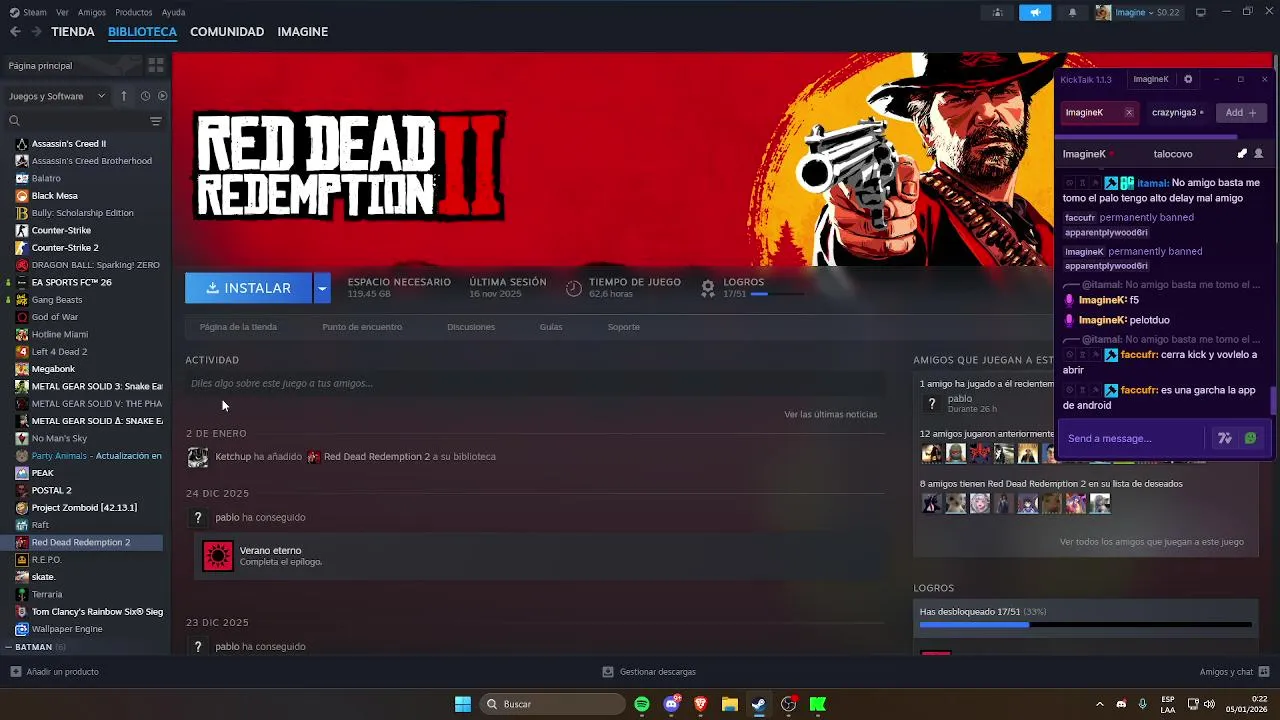
Task: Open Ver todos los amigos que juegan
Action: click(x=1152, y=542)
